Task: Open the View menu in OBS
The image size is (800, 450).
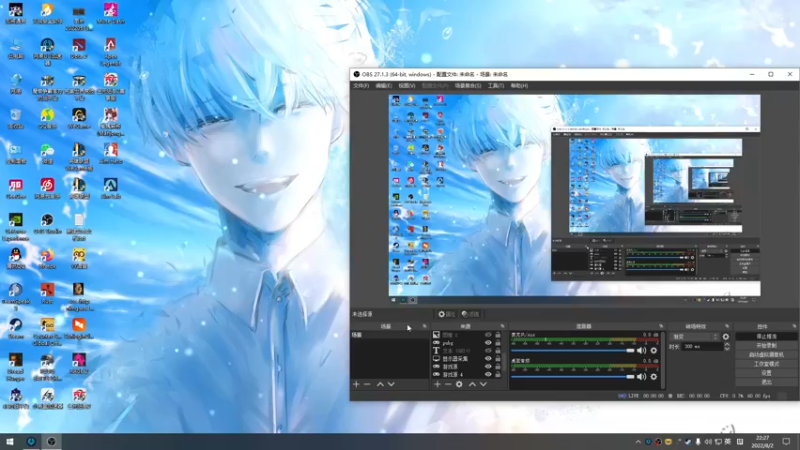Action: click(407, 86)
